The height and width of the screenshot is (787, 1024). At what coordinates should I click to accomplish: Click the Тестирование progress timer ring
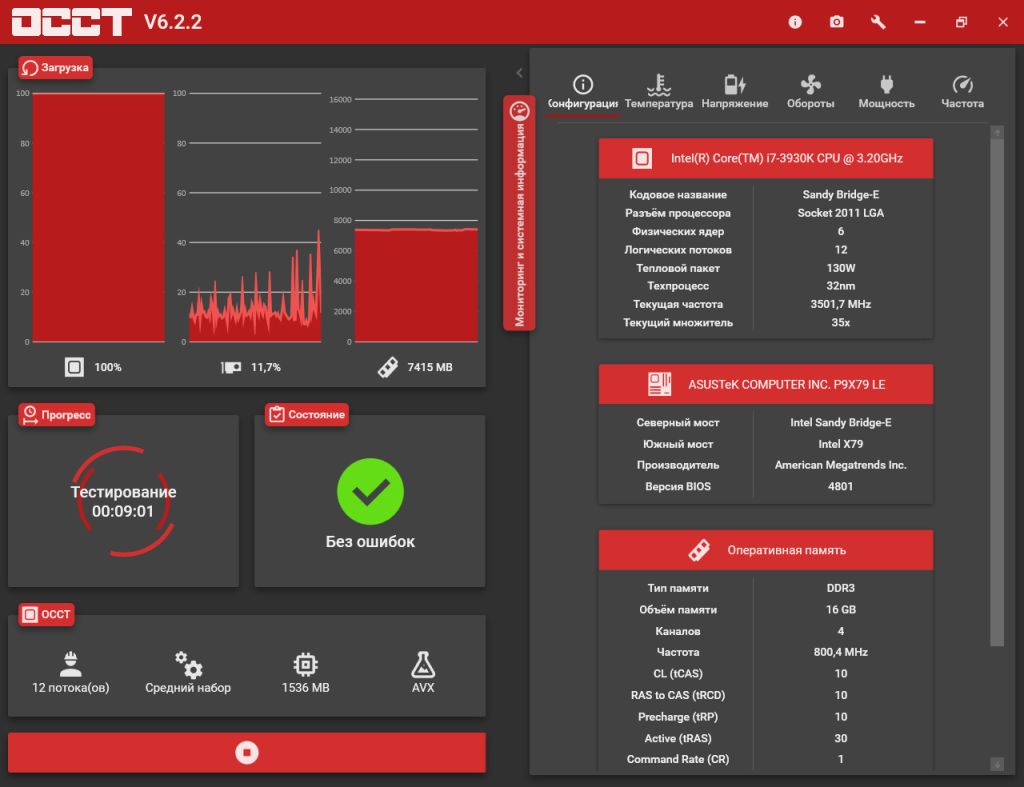click(x=123, y=501)
